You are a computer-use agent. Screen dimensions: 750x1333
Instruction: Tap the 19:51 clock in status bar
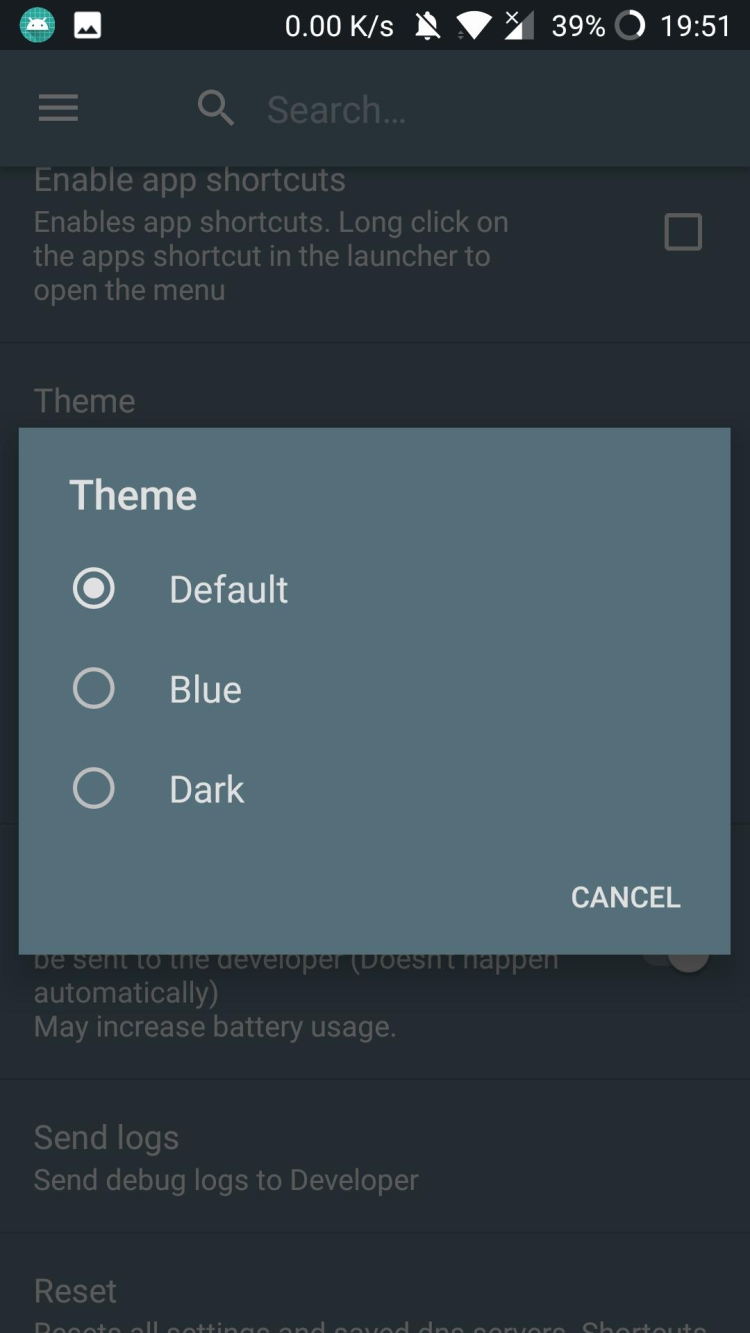click(696, 26)
